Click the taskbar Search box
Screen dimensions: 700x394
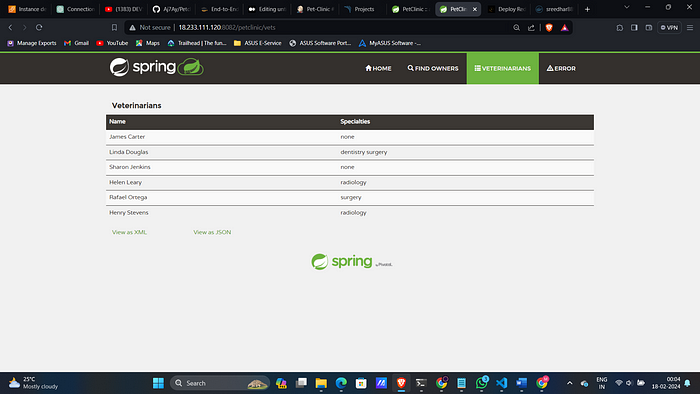[x=220, y=383]
